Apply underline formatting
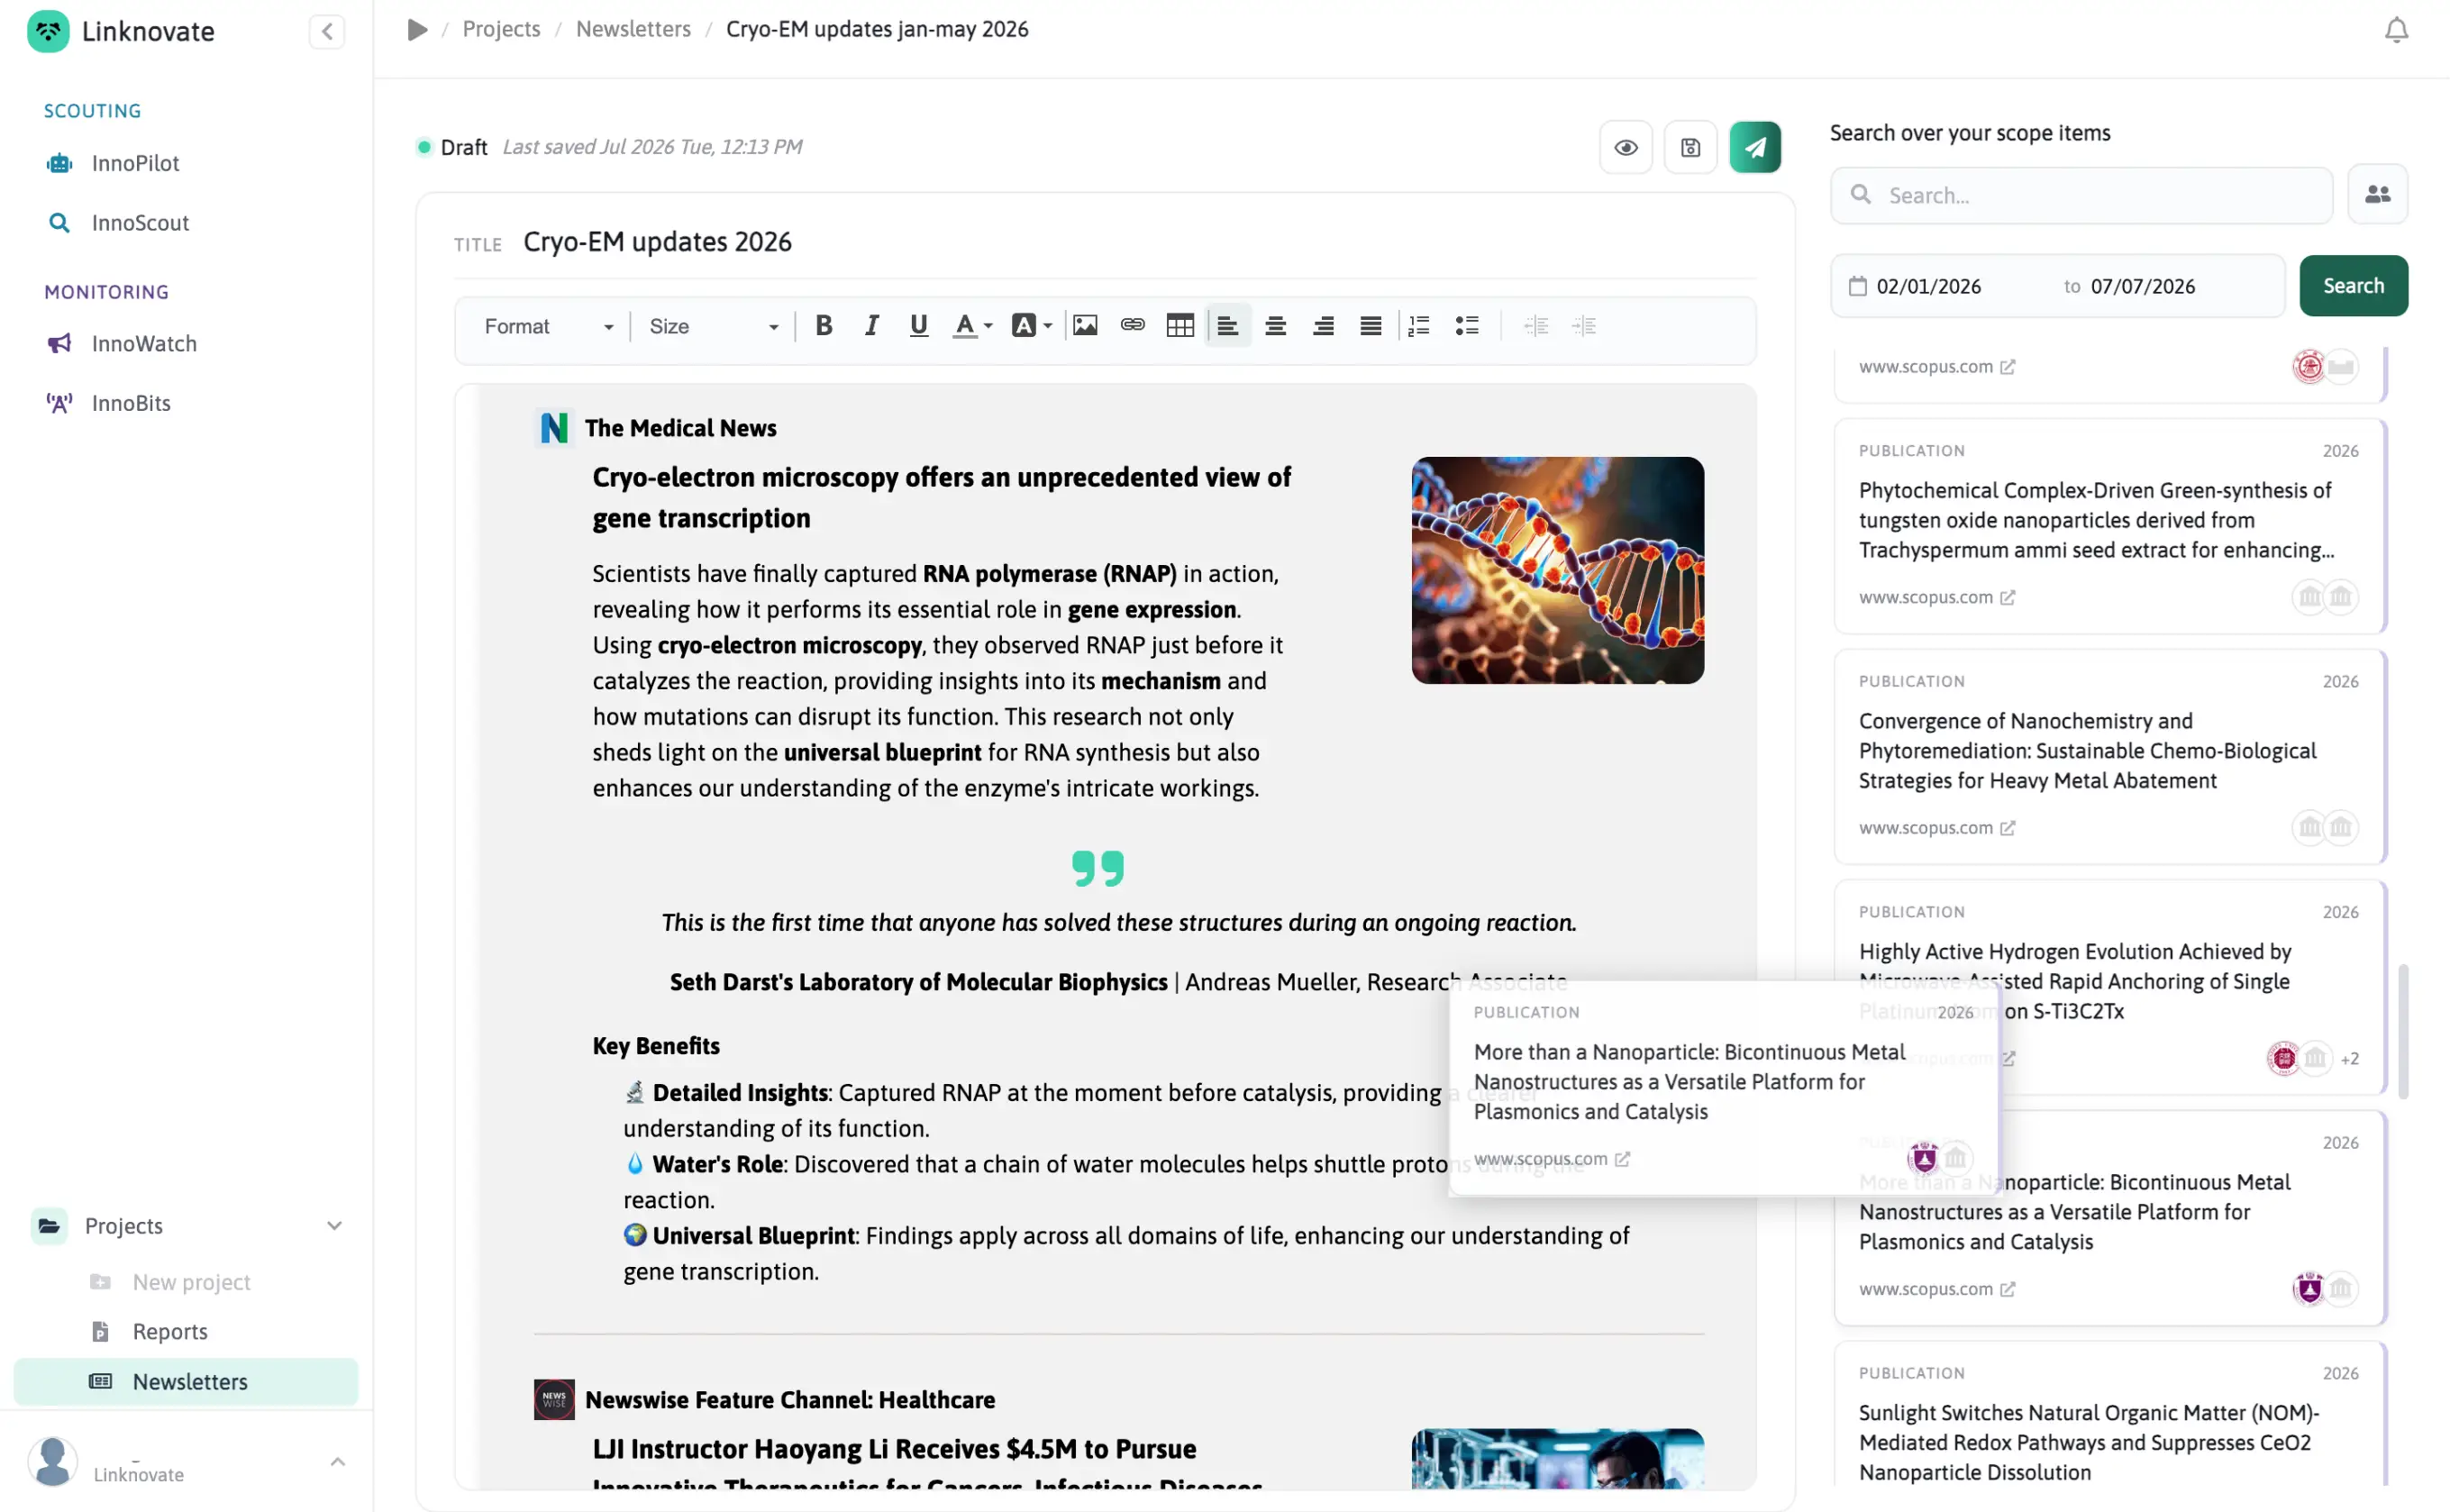 [x=918, y=326]
